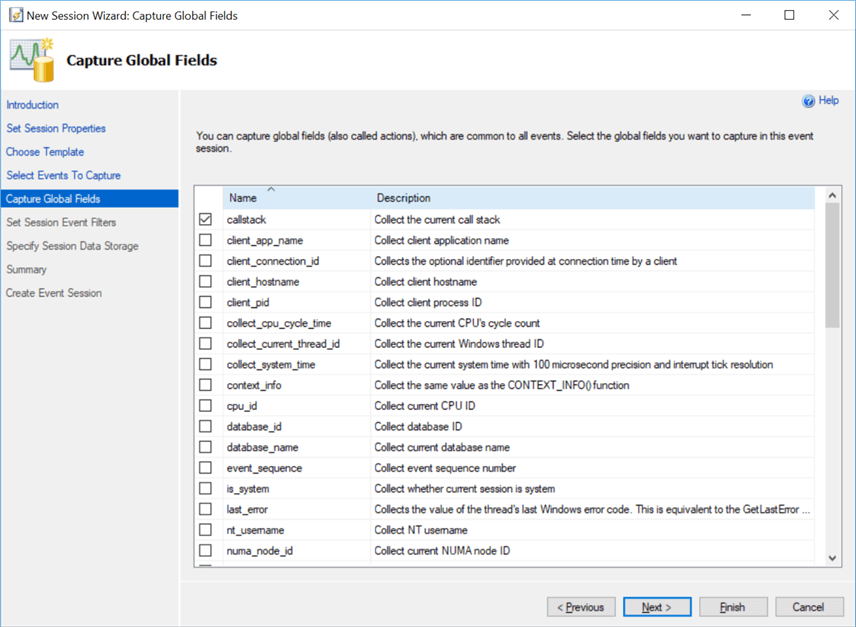
Task: Click the Finish button
Action: 733,607
